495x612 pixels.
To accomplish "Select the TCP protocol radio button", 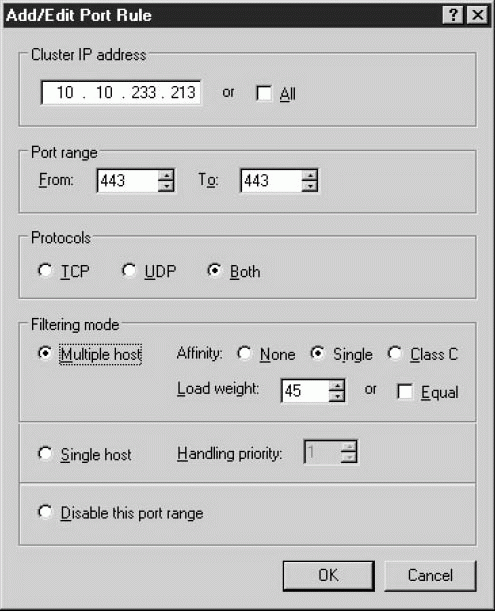I will pos(45,270).
